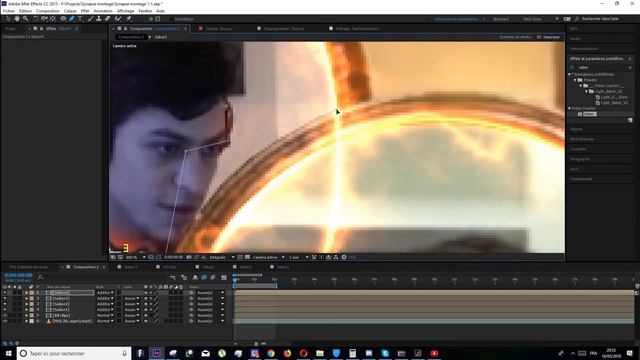Viewport: 640px width, 360px height.
Task: Click the timeline time navigator bar
Action: pos(247,275)
